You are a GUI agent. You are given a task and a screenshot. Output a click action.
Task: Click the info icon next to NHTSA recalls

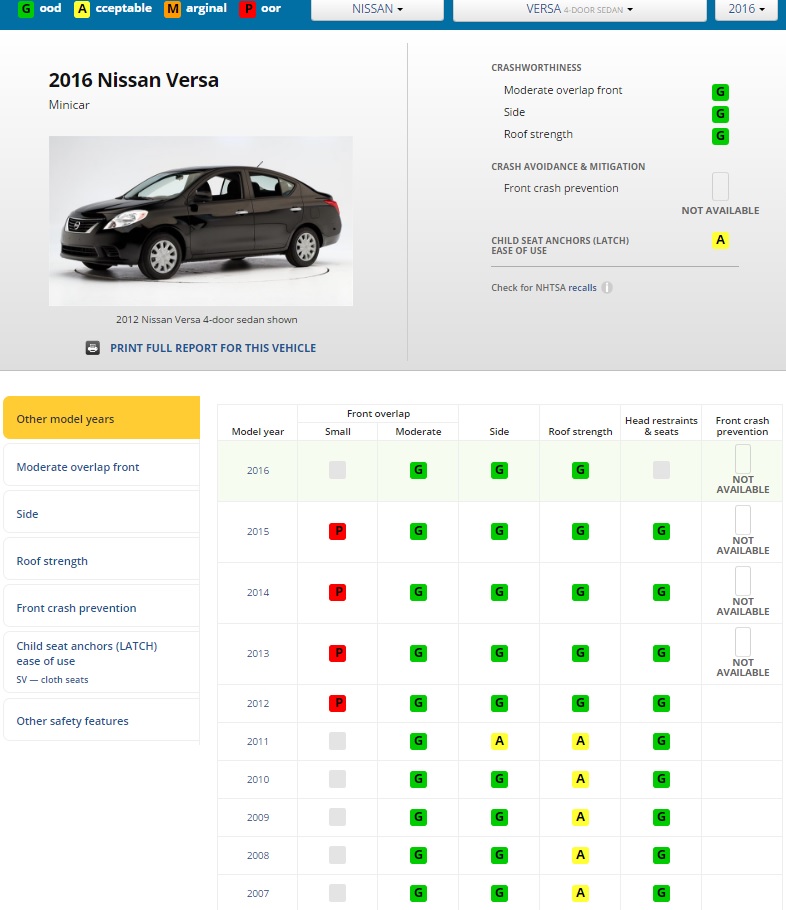point(607,287)
